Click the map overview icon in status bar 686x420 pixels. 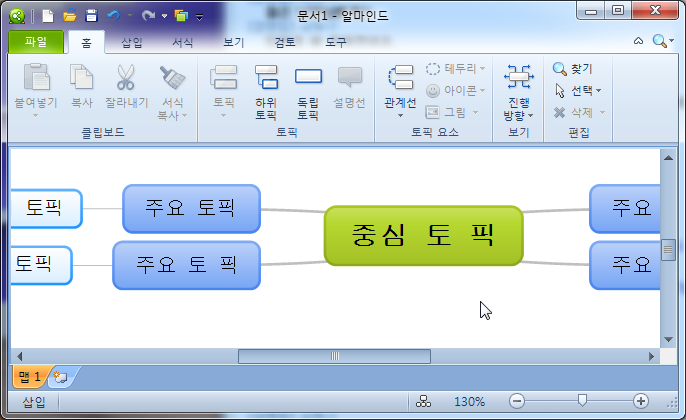423,401
